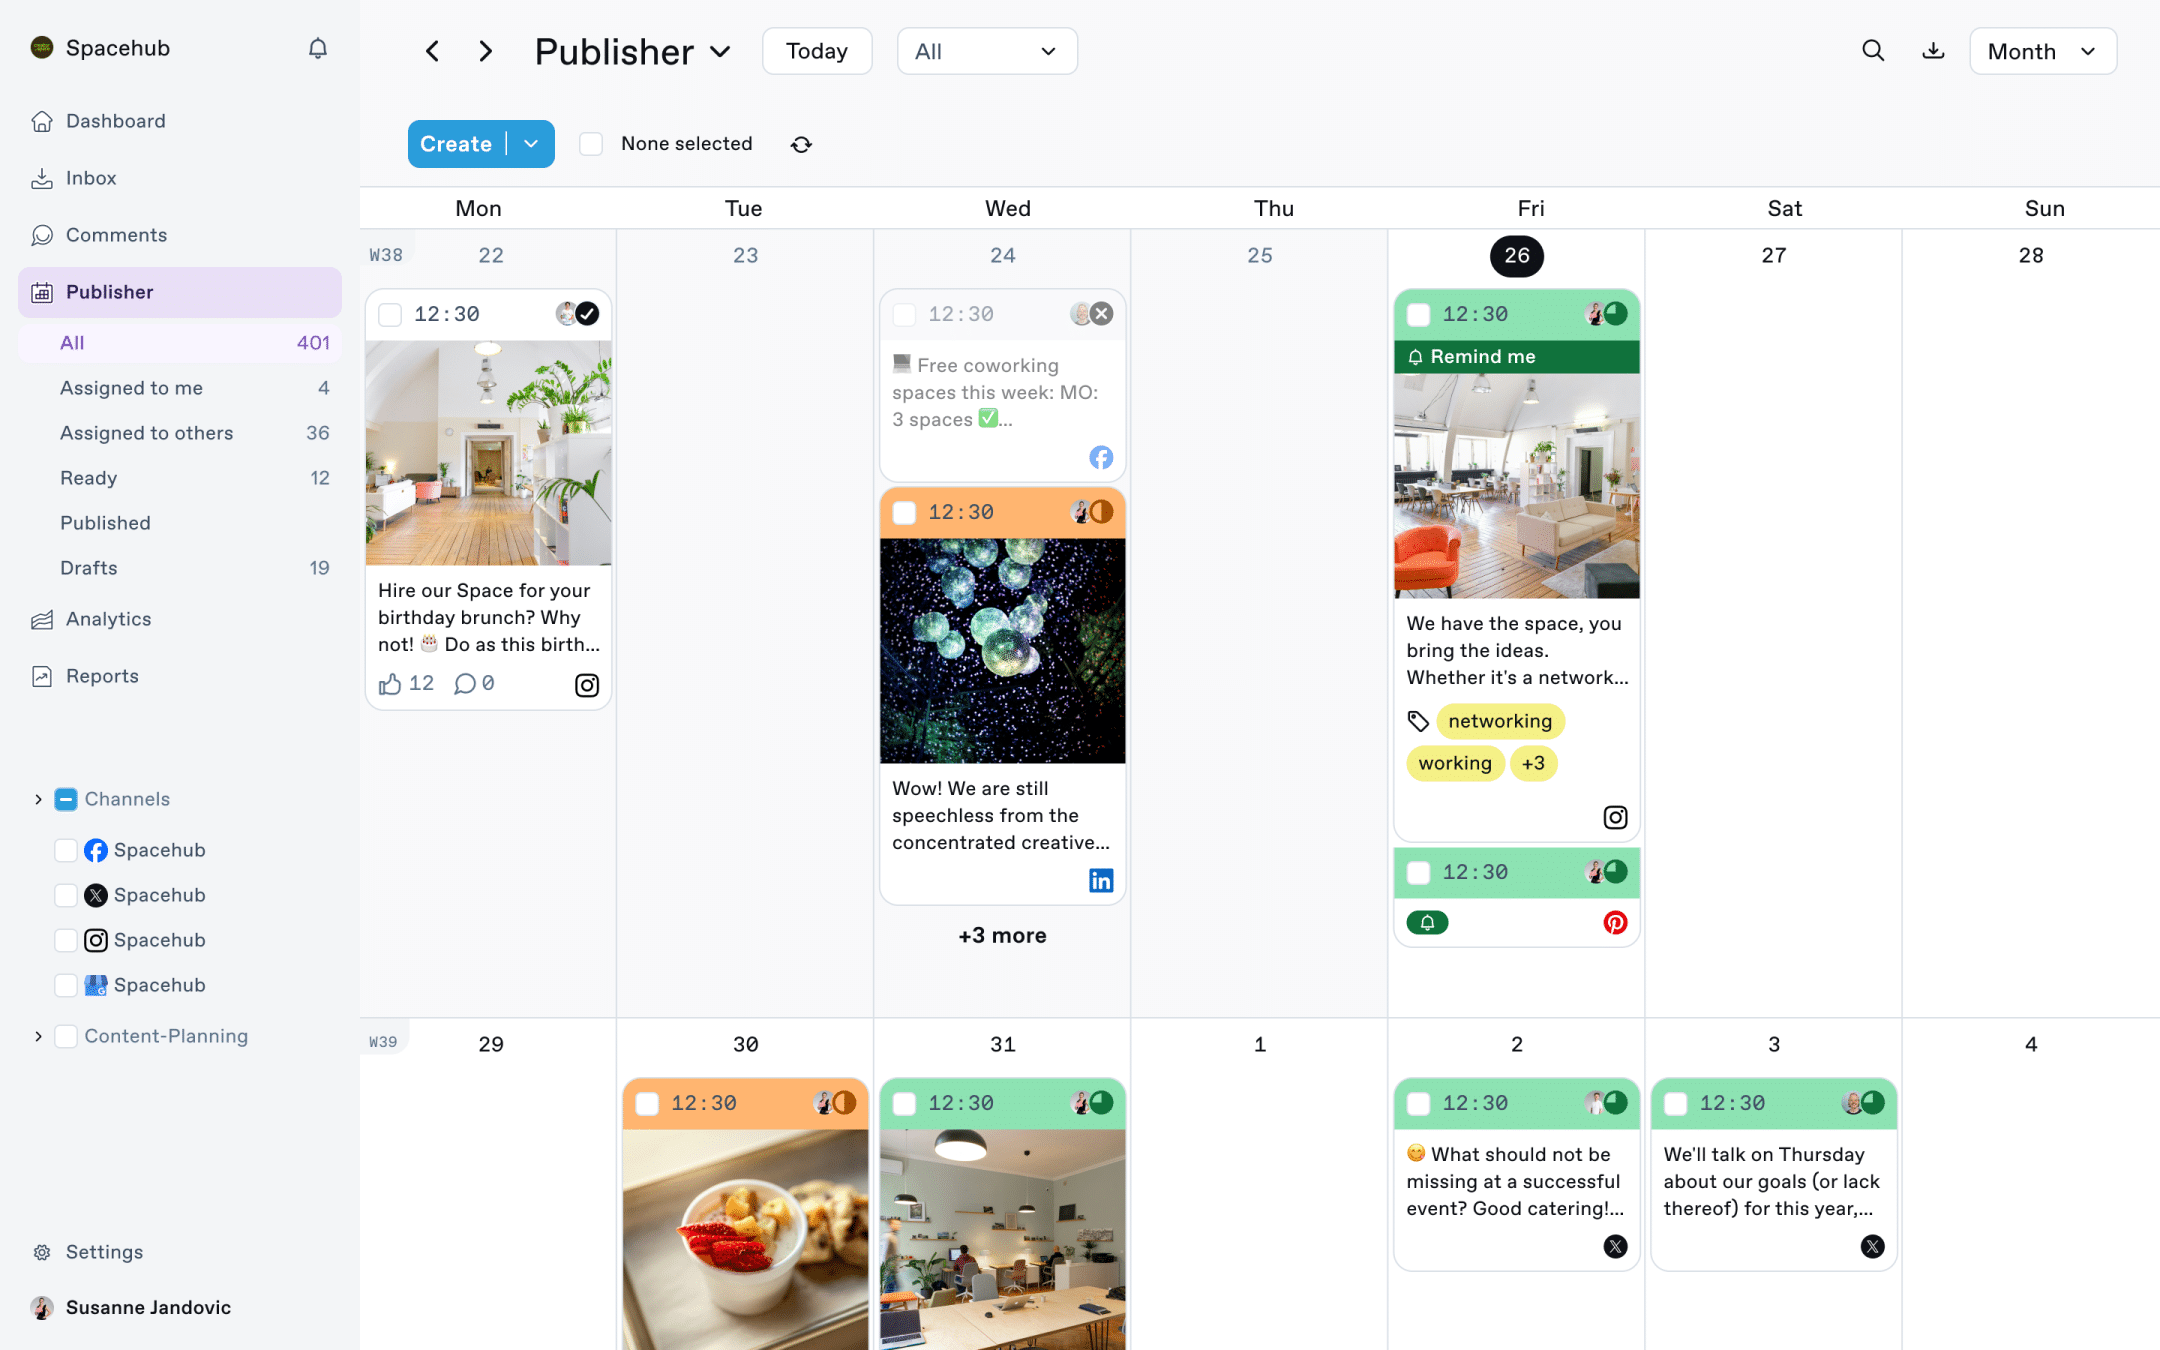Click the download export icon
Image resolution: width=2160 pixels, height=1350 pixels.
tap(1933, 51)
